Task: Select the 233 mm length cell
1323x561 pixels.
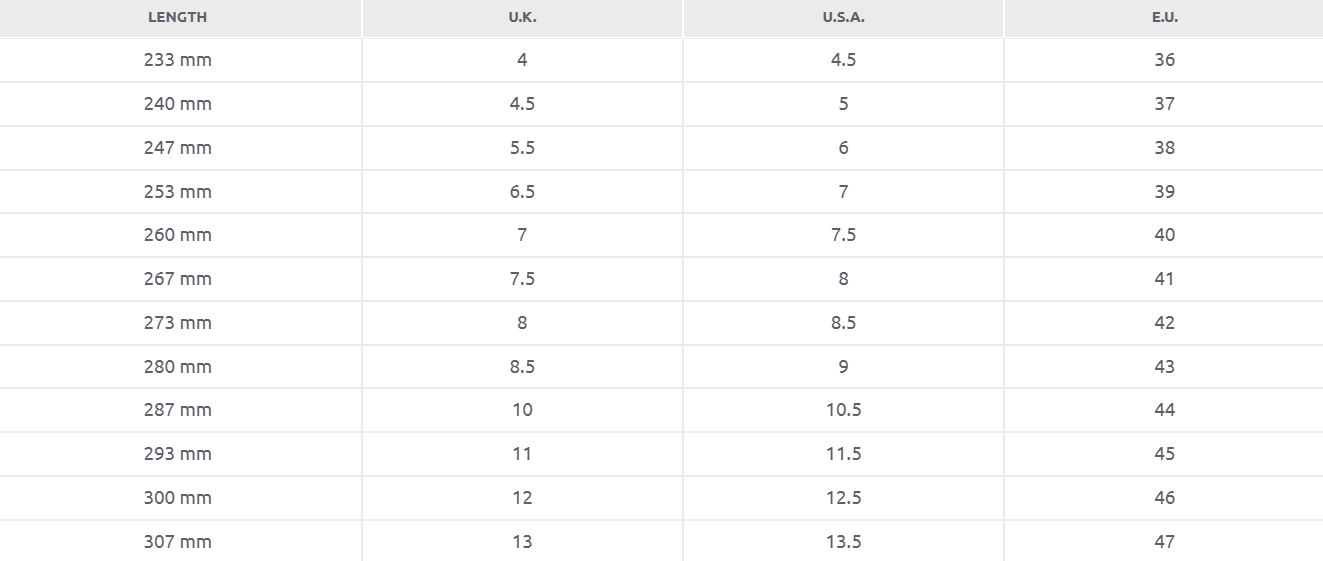Action: pyautogui.click(x=178, y=60)
